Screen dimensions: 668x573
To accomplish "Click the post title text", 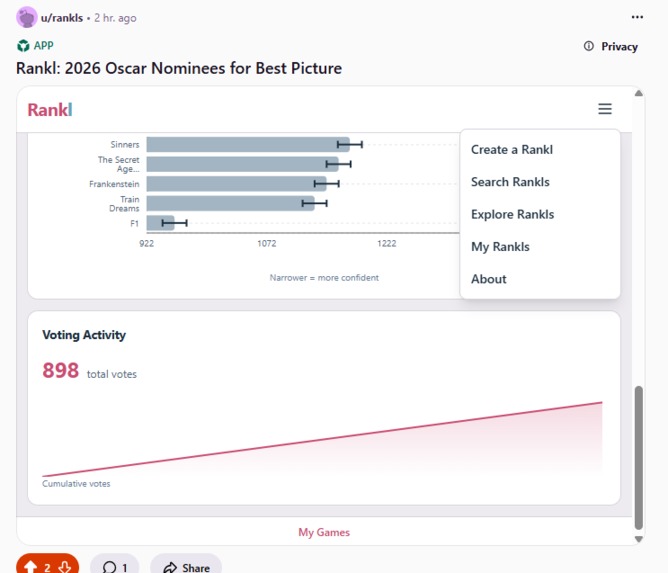I will point(179,68).
